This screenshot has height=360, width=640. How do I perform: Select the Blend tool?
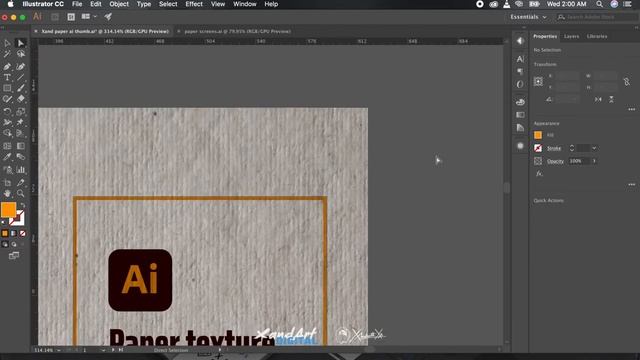click(20, 157)
